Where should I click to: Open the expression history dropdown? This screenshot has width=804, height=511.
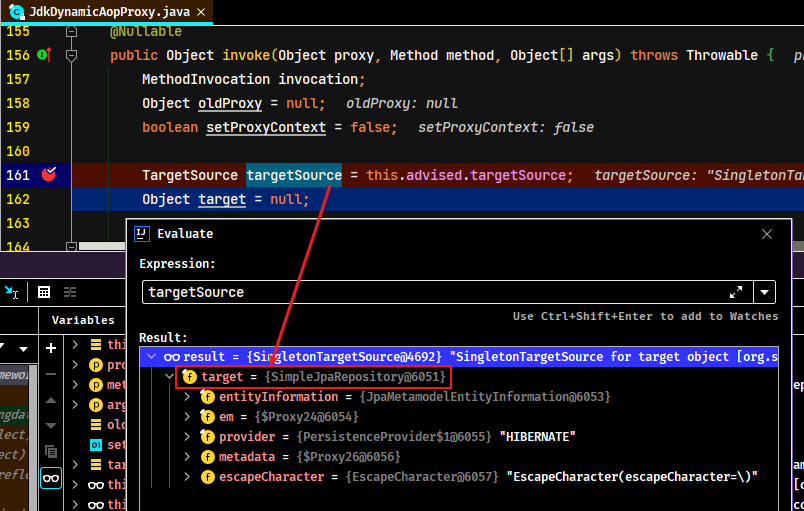pyautogui.click(x=764, y=292)
